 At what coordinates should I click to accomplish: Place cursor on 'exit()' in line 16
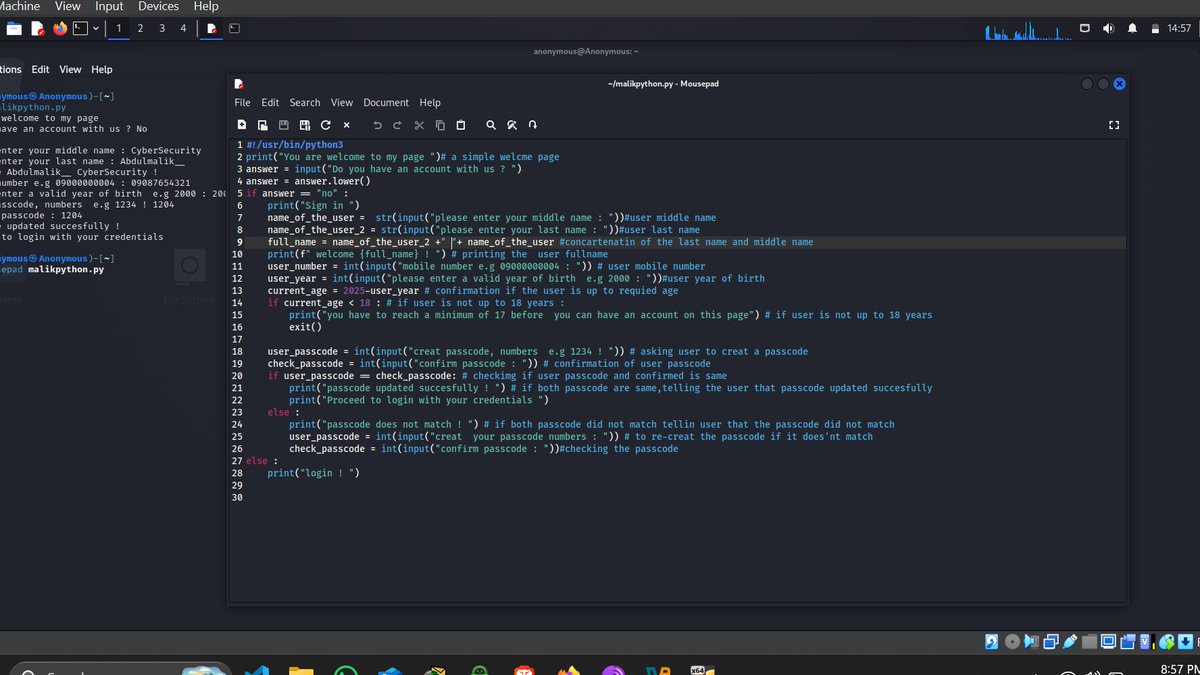tap(305, 327)
